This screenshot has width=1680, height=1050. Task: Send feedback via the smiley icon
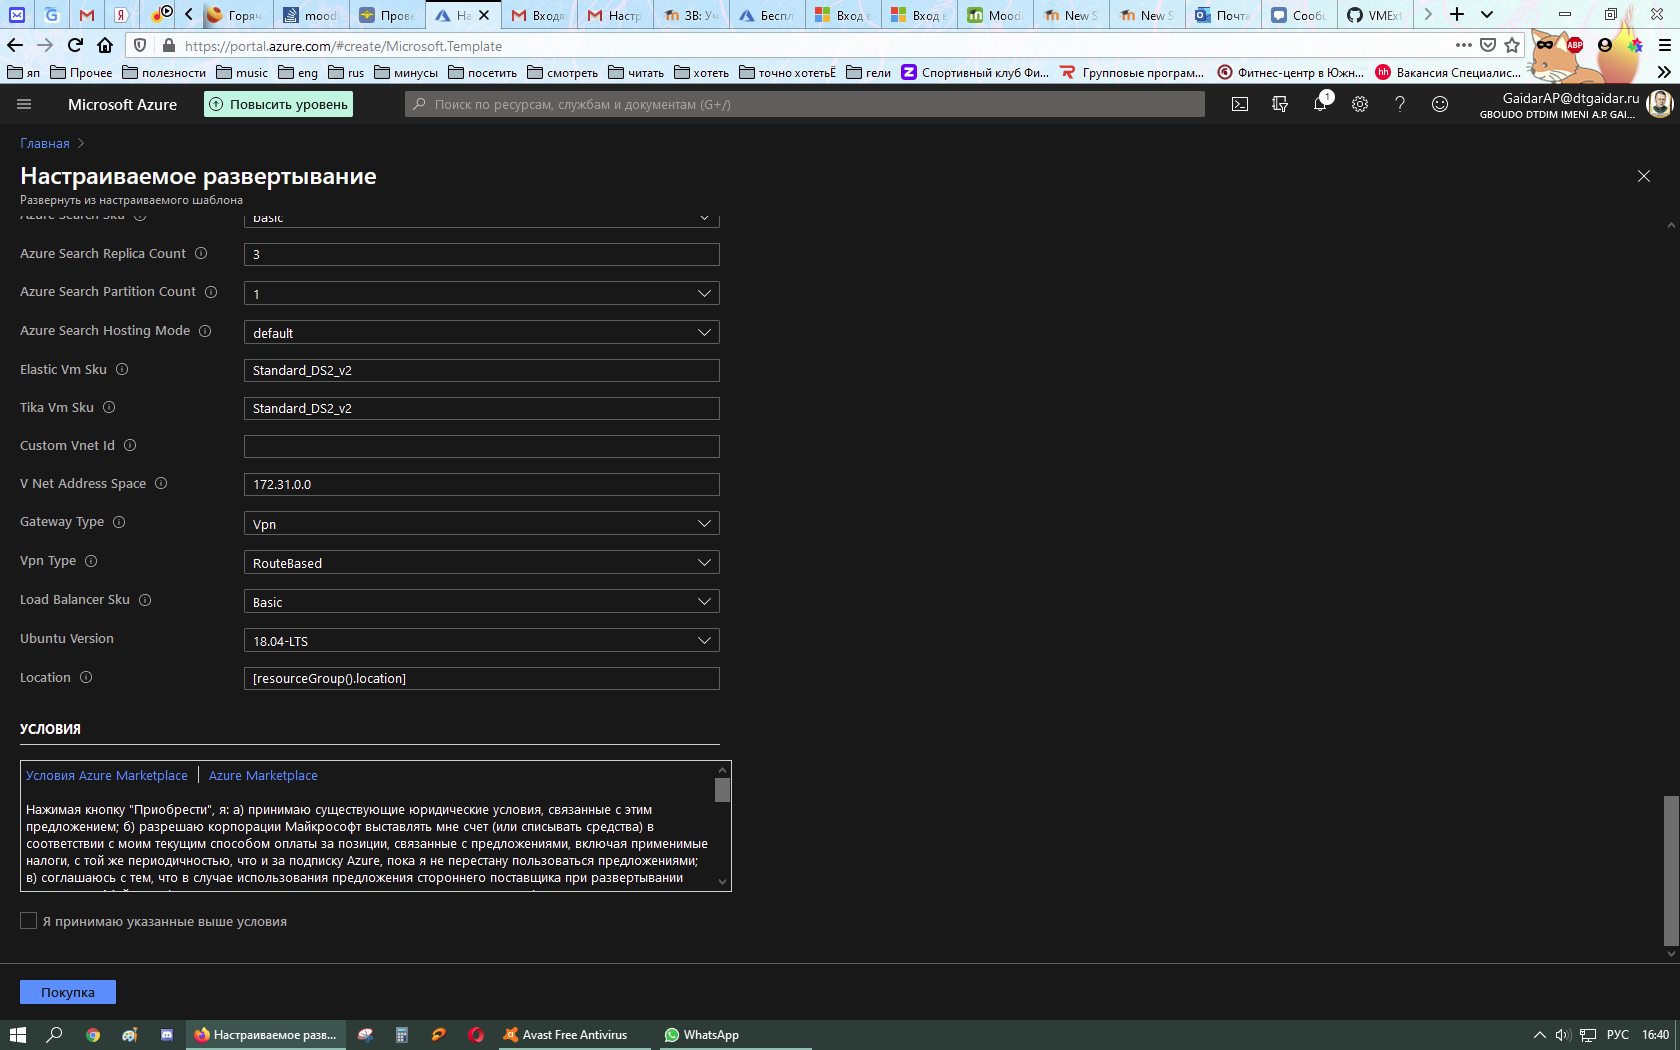(x=1440, y=104)
